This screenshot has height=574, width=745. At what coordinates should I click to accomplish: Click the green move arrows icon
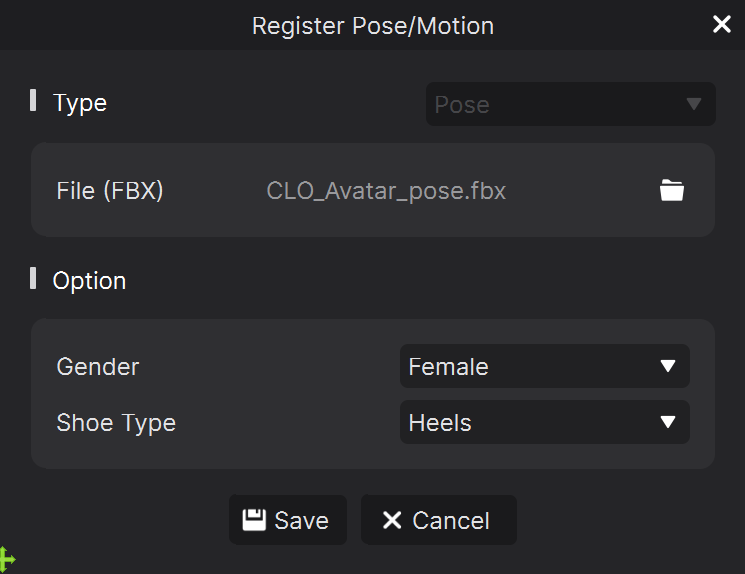[x=7, y=560]
